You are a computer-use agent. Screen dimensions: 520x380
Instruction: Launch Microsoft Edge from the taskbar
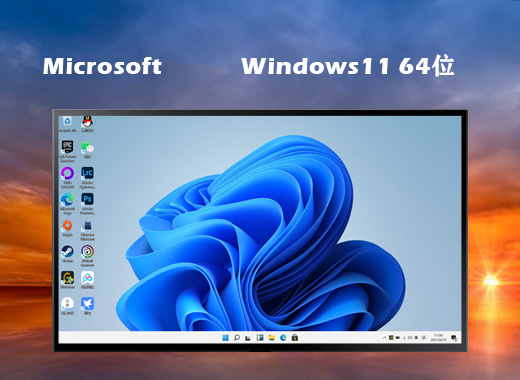[x=283, y=338]
